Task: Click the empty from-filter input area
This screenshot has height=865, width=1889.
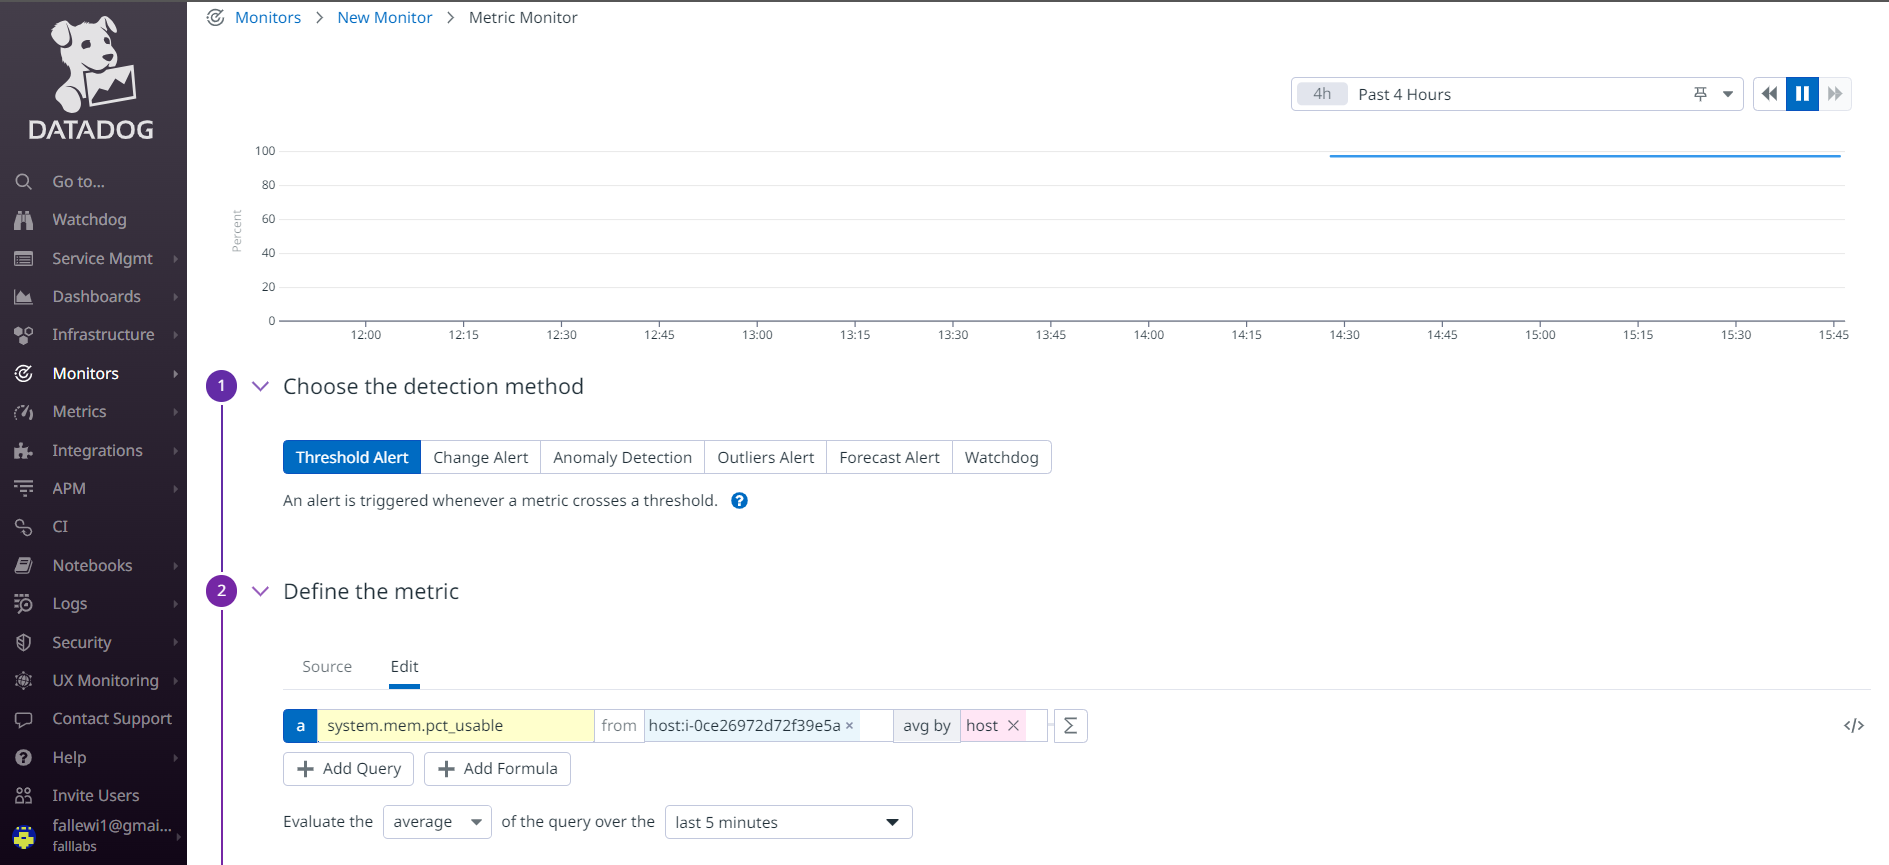Action: coord(876,726)
